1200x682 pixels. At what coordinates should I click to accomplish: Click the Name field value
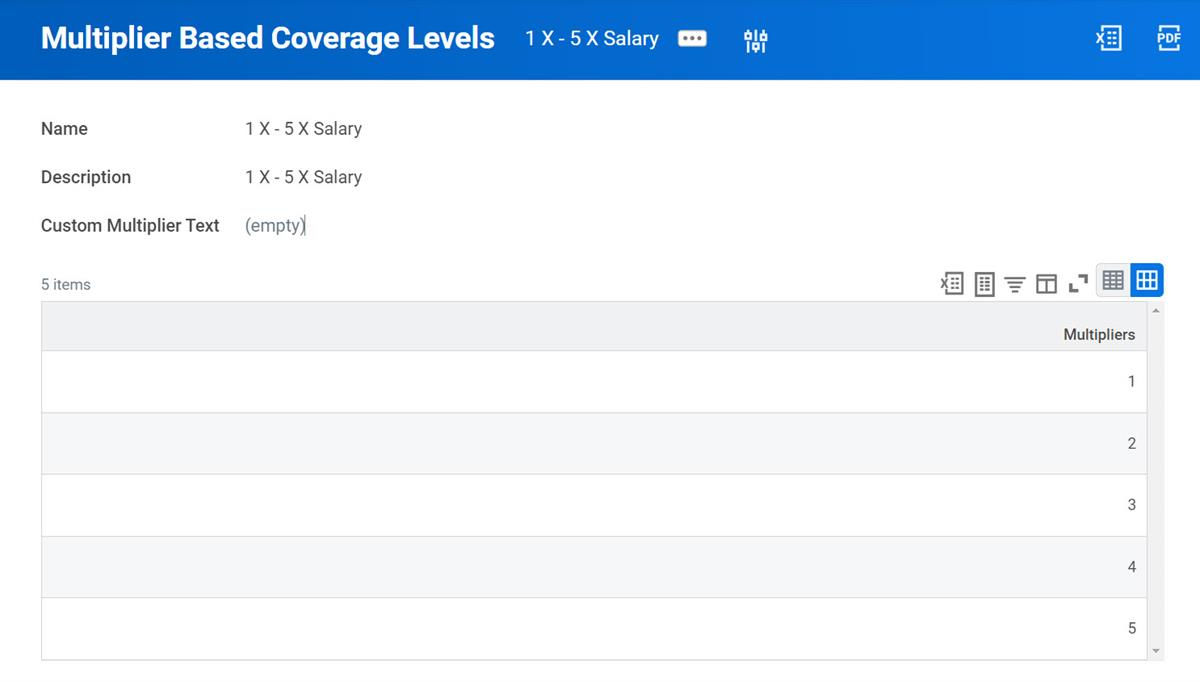pyautogui.click(x=303, y=129)
